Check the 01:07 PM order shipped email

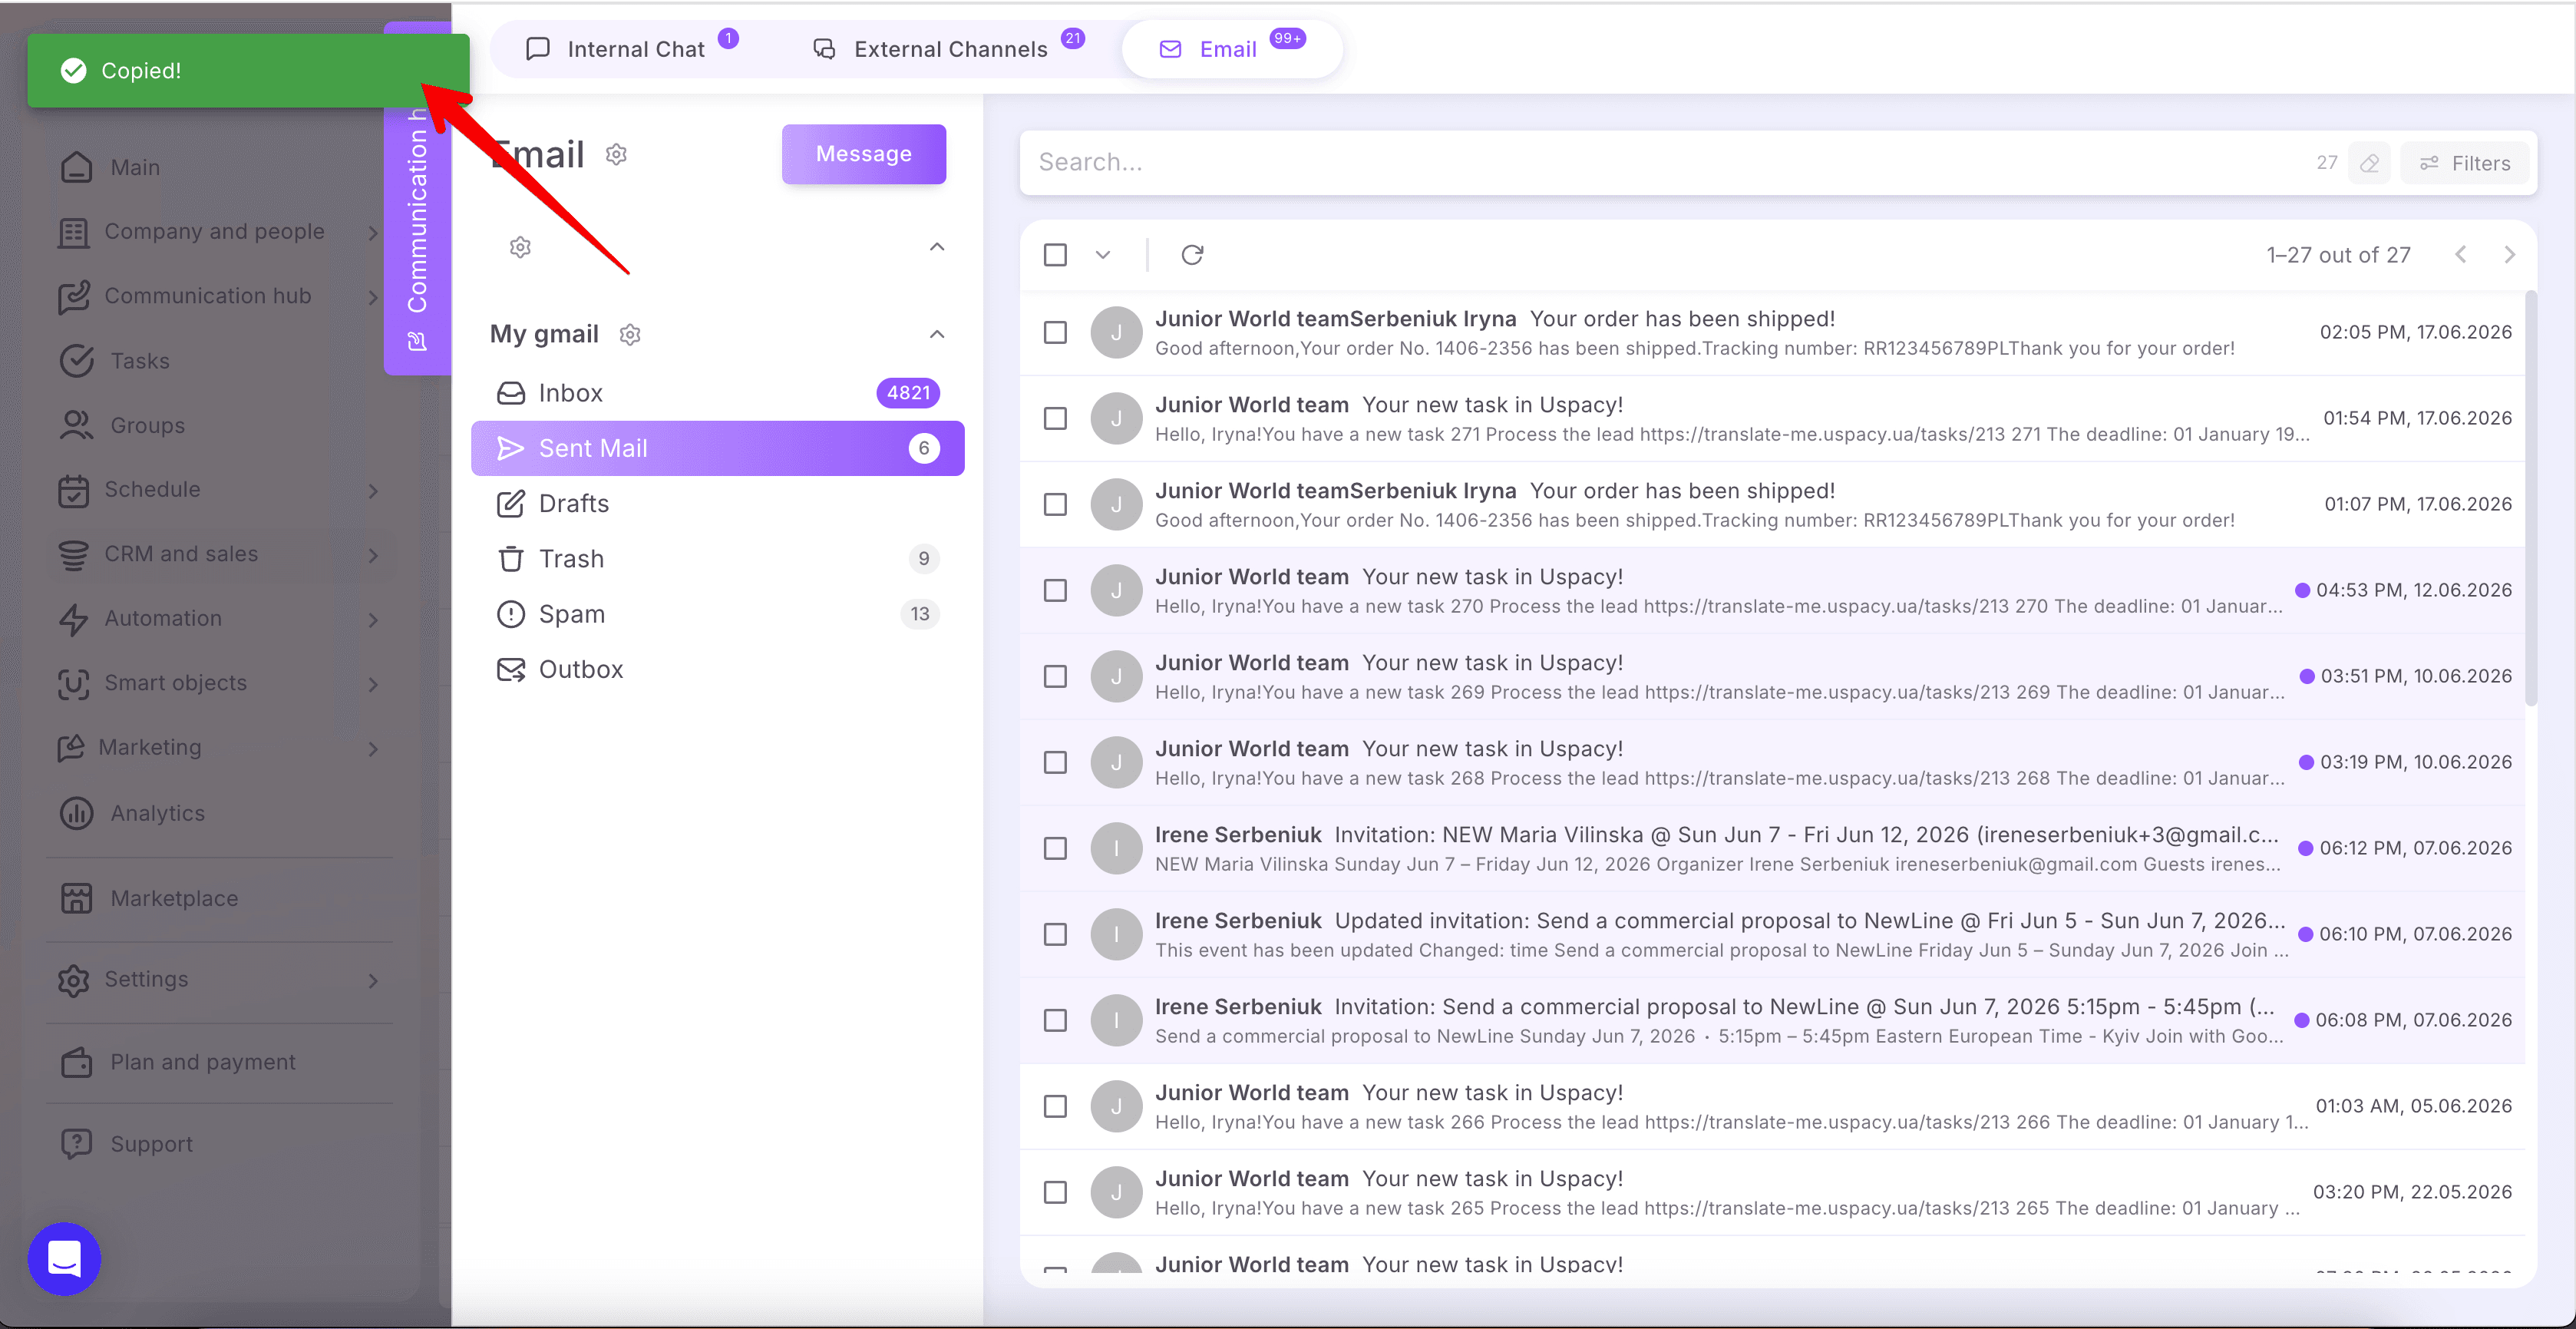(1055, 504)
